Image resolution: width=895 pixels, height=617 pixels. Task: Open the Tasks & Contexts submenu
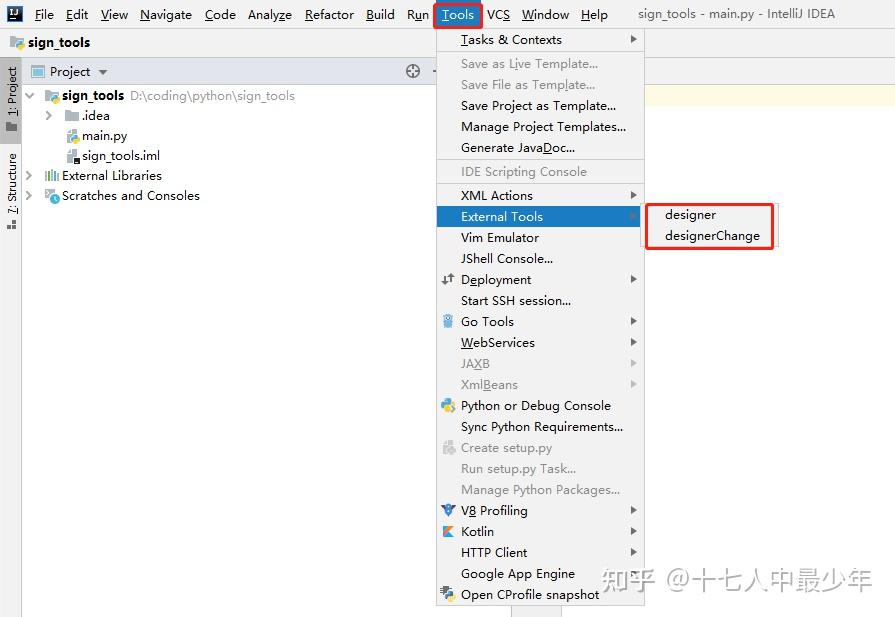[540, 39]
